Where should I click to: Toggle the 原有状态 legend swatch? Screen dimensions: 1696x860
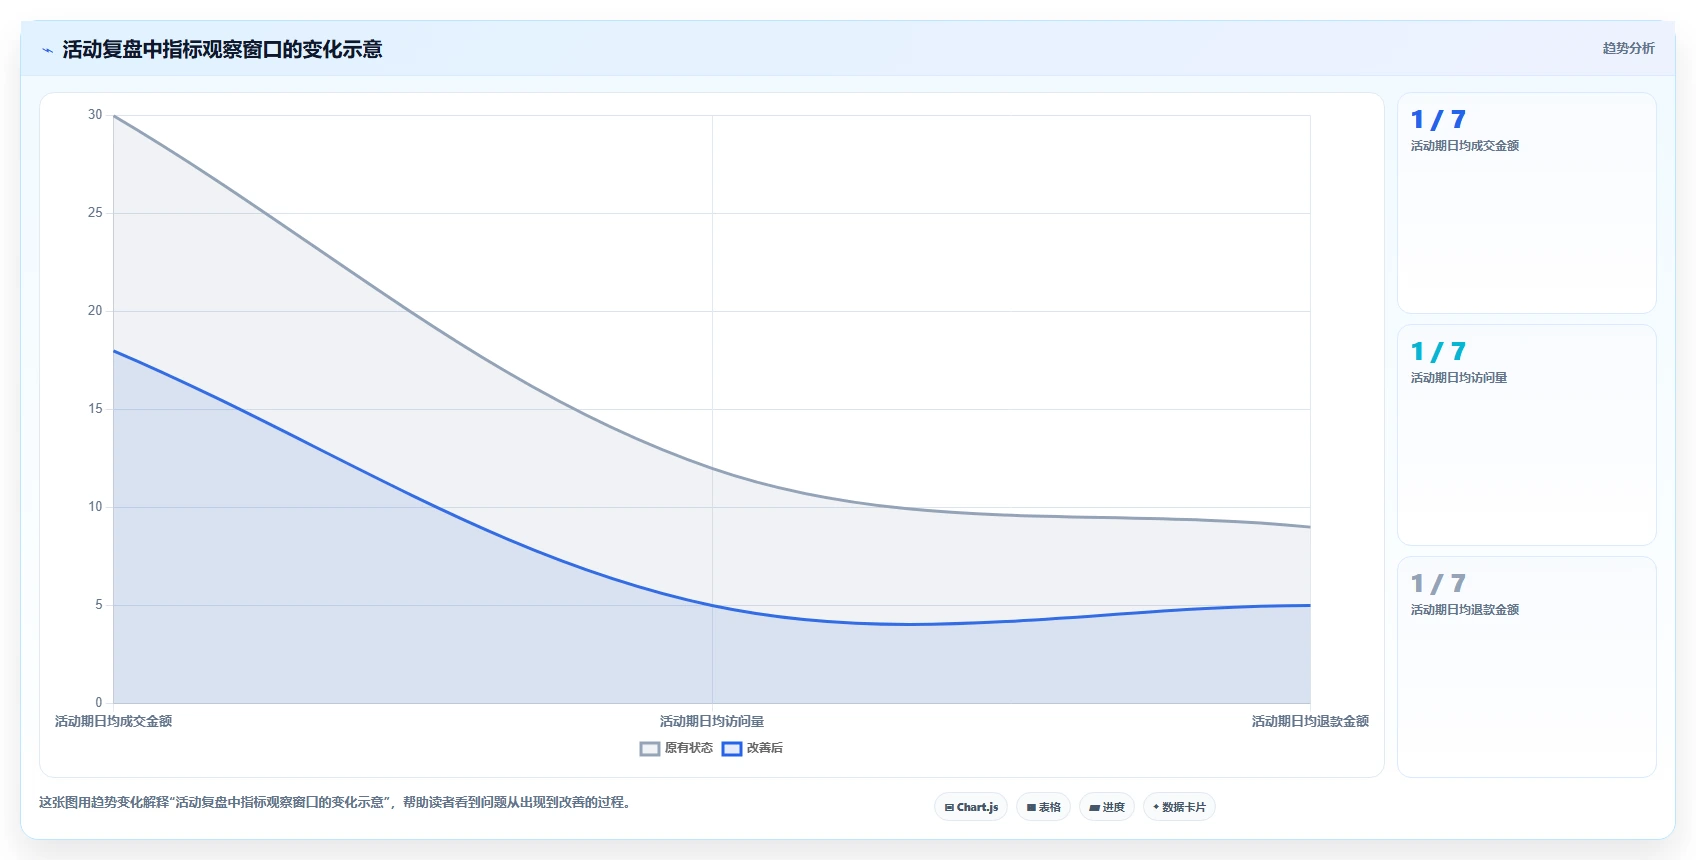coord(650,749)
